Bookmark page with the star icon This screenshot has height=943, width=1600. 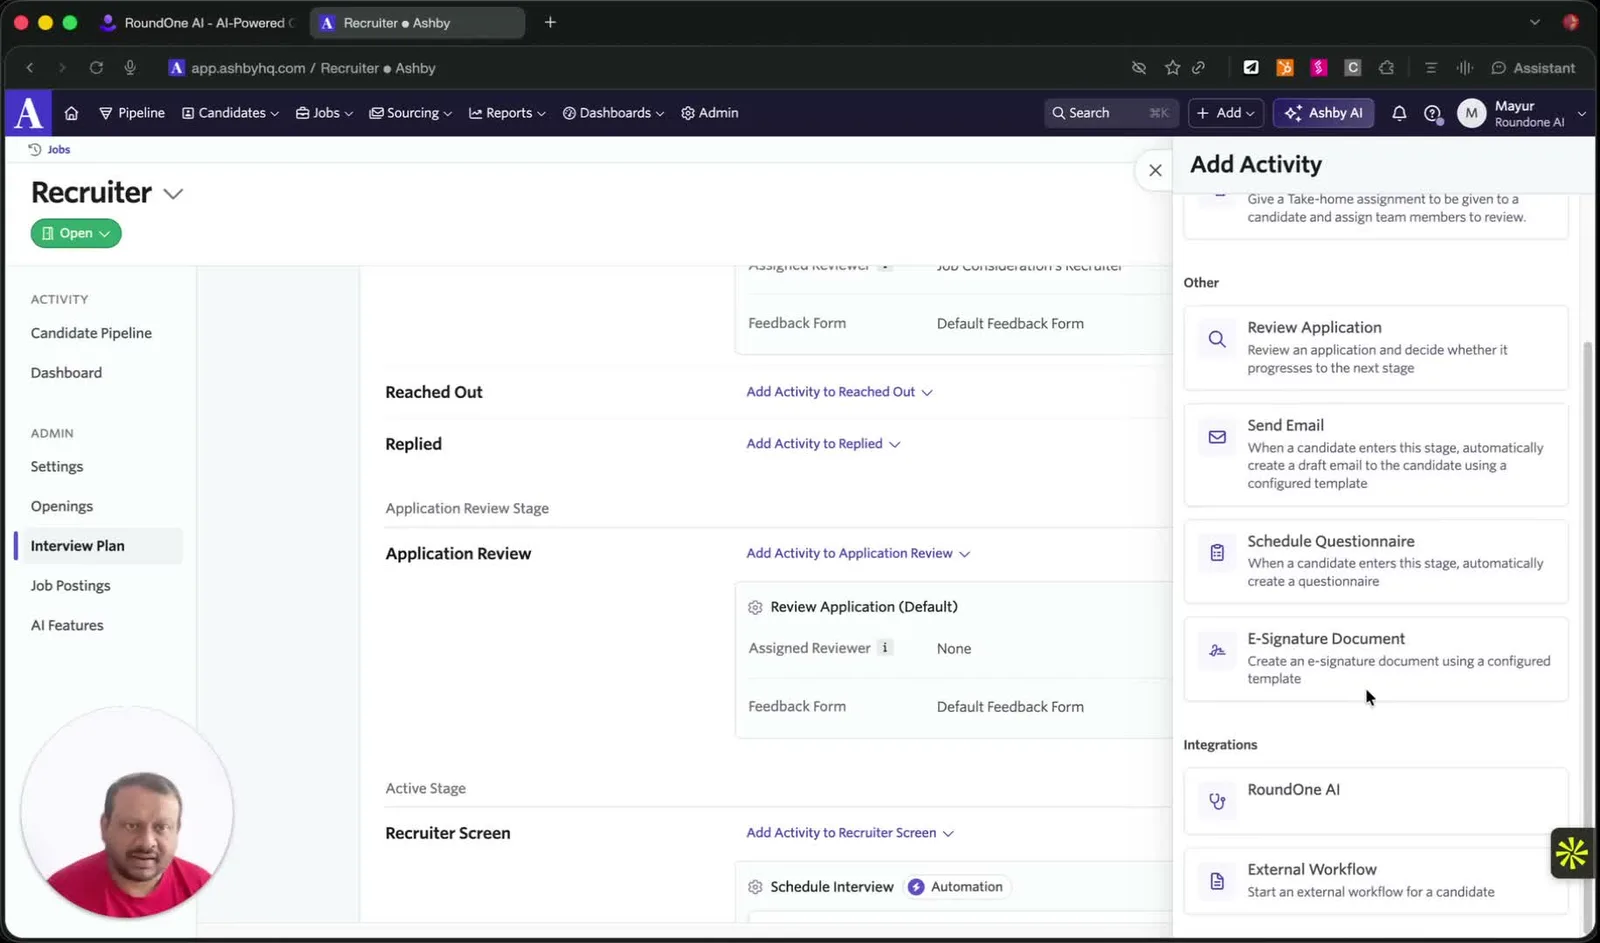point(1172,68)
